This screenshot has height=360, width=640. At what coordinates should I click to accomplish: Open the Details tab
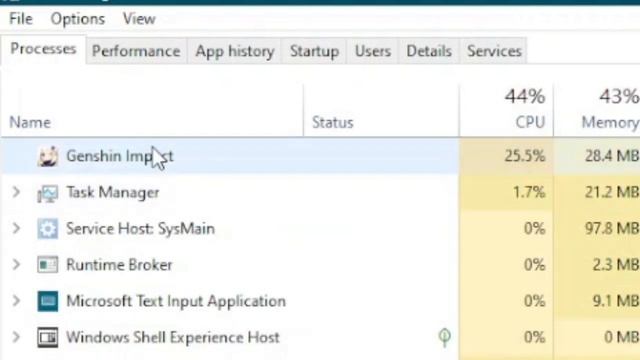[x=429, y=51]
